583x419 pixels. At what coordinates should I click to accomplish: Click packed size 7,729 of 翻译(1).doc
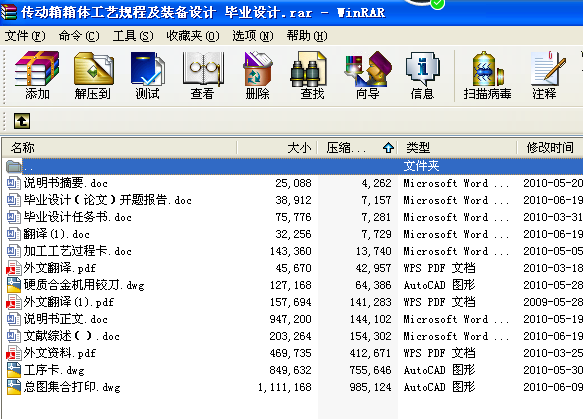(x=377, y=234)
